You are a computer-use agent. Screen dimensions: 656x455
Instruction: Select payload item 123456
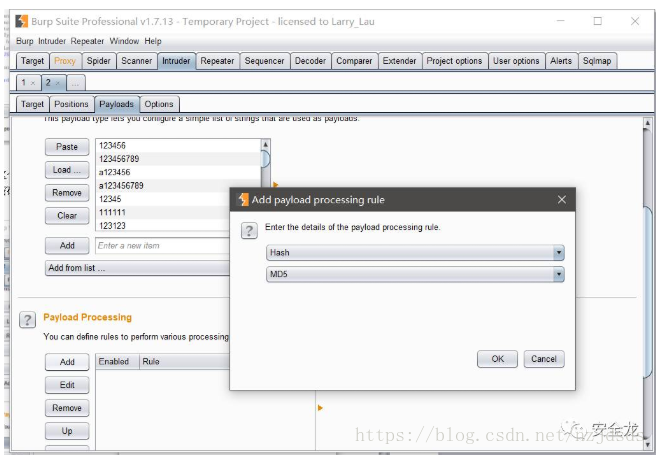pyautogui.click(x=178, y=146)
